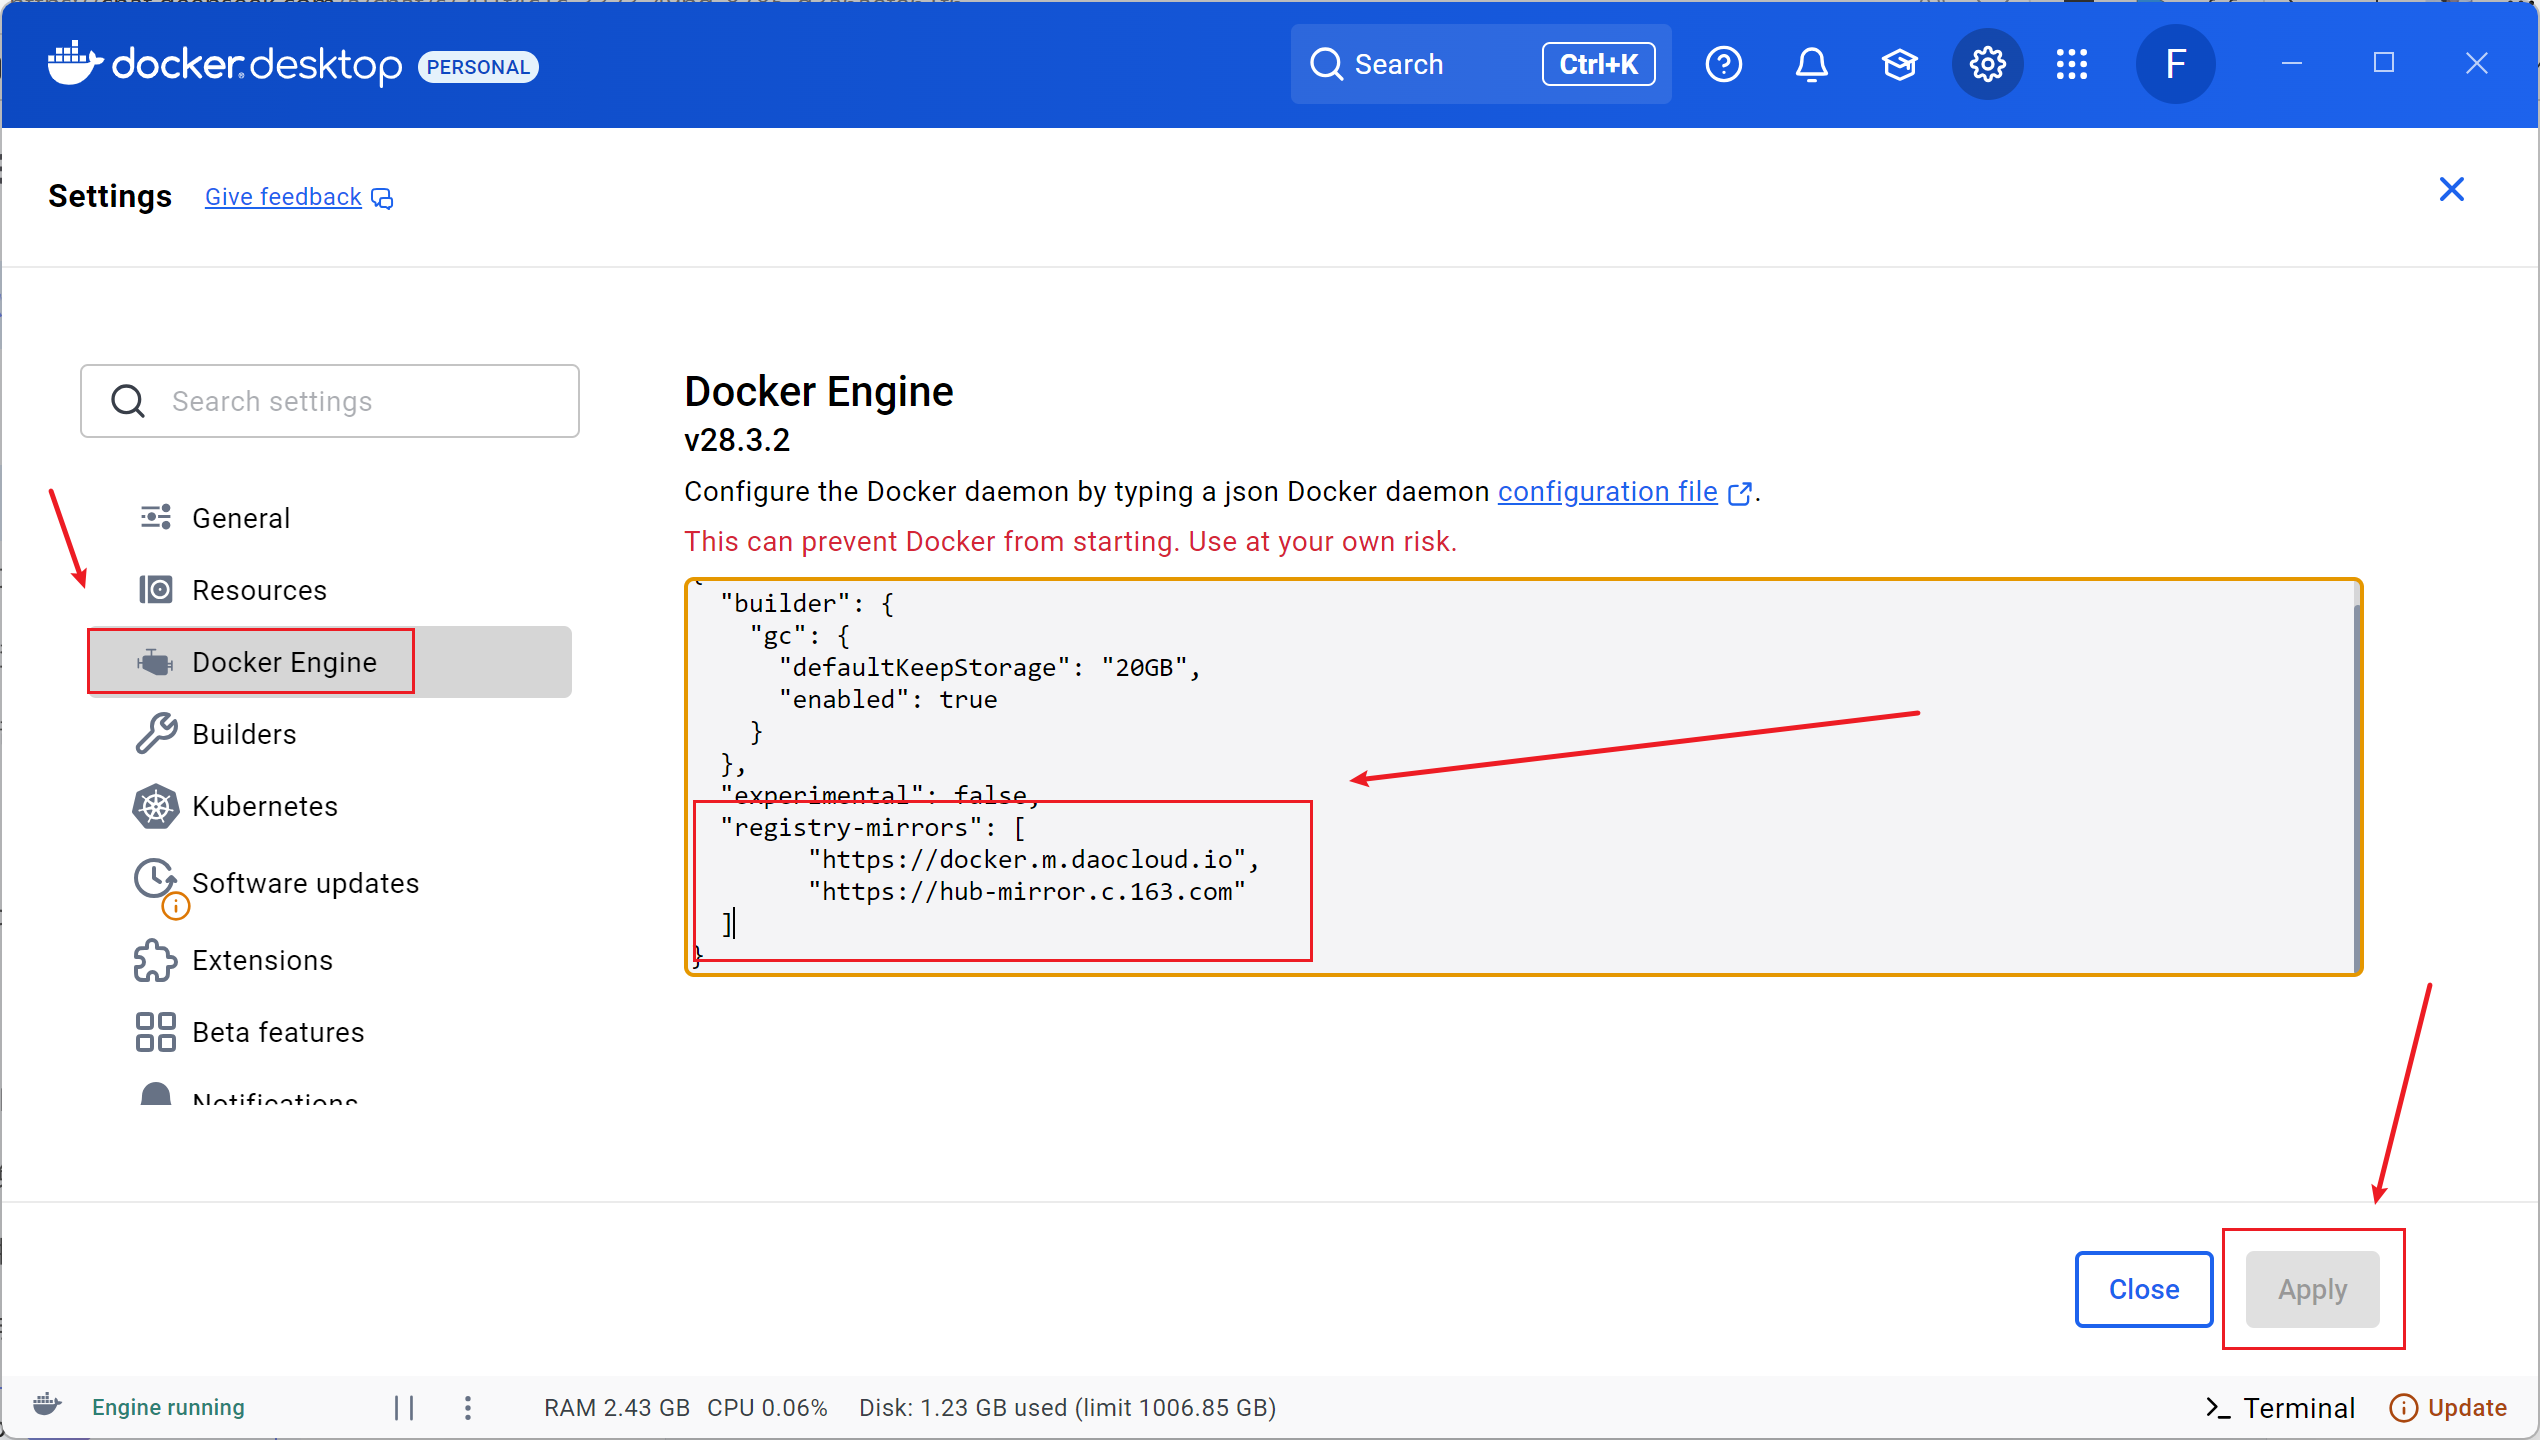Click the Update info icon
This screenshot has height=1440, width=2540.
[2403, 1408]
